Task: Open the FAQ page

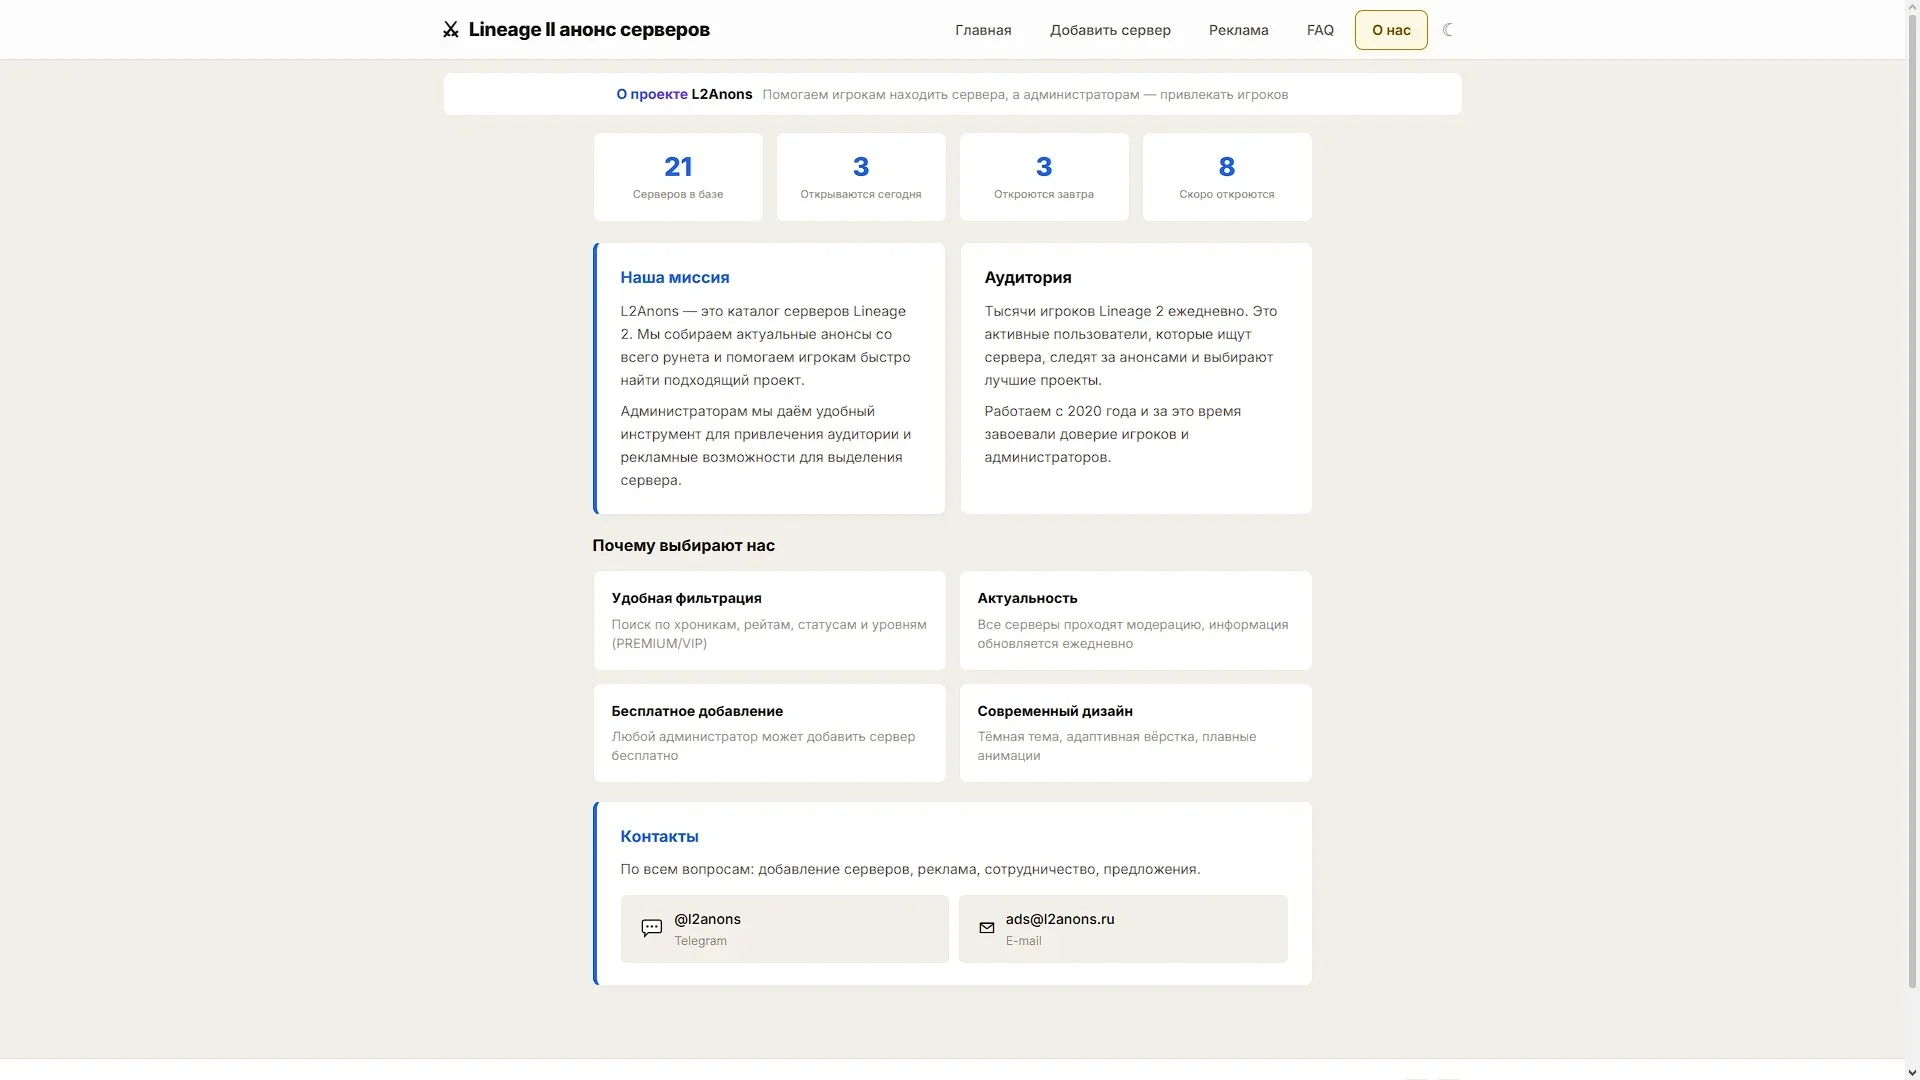Action: pos(1320,30)
